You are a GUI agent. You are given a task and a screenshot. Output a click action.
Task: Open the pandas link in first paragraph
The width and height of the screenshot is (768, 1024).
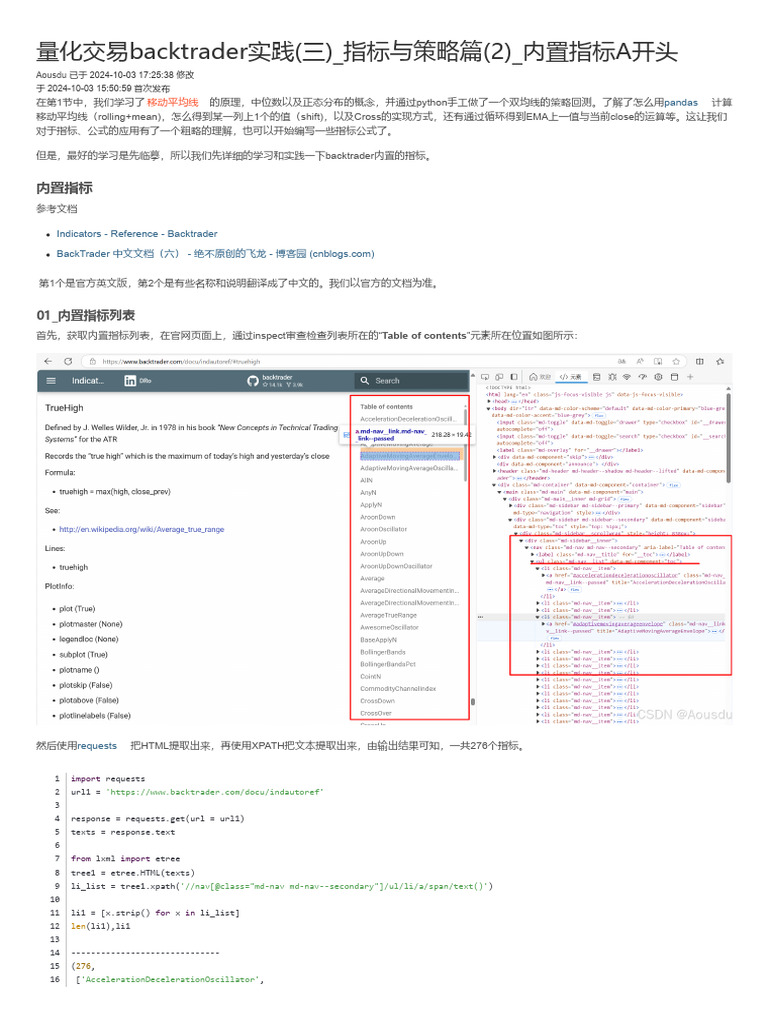[x=681, y=103]
